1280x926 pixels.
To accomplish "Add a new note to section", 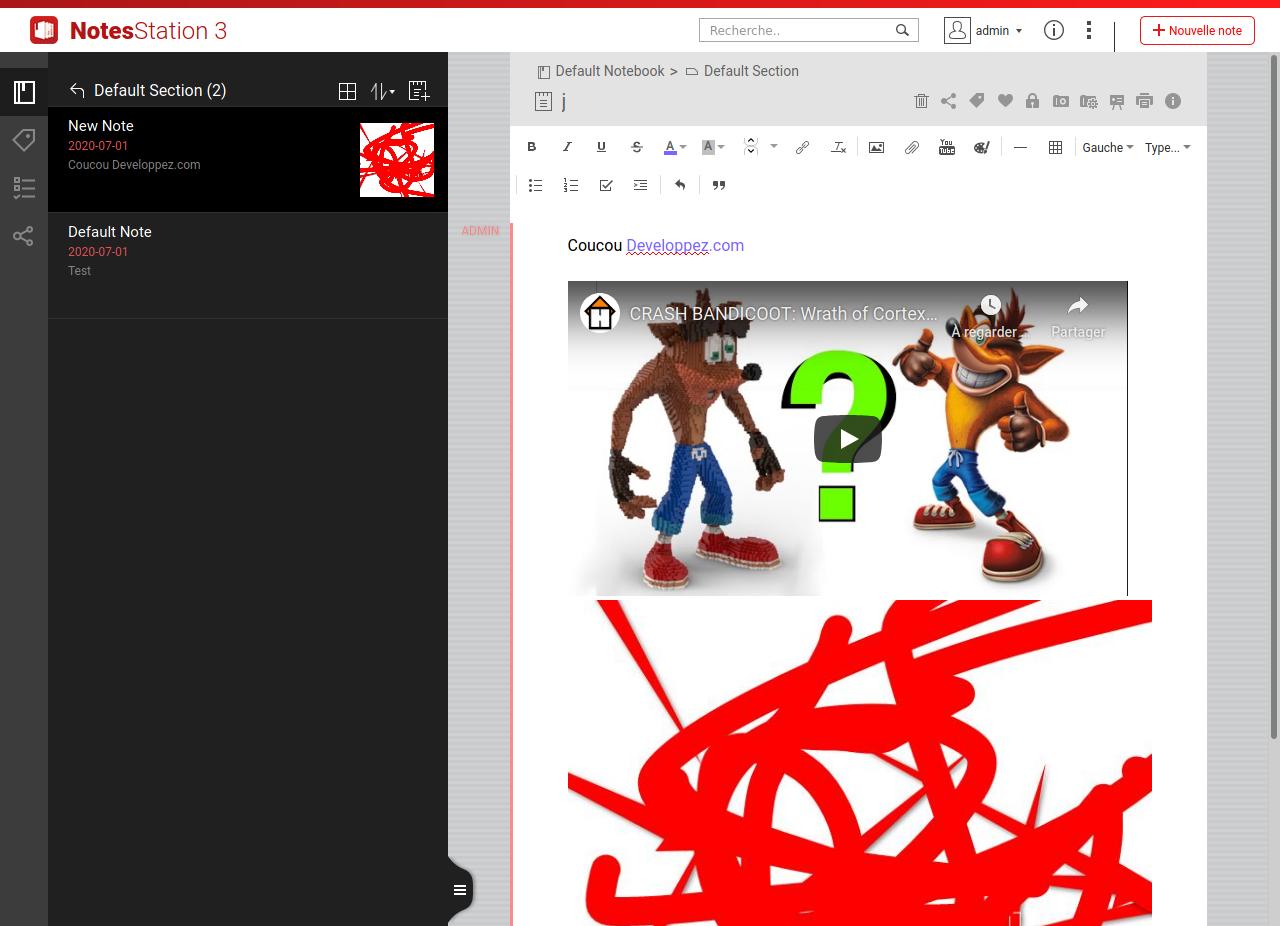I will pyautogui.click(x=419, y=91).
